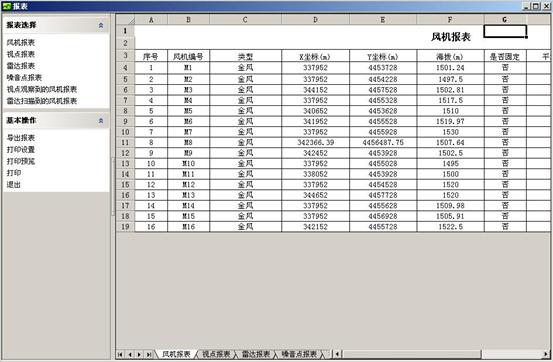Switch to the 视点报表 sheet tab
553x362 pixels.
click(216, 354)
